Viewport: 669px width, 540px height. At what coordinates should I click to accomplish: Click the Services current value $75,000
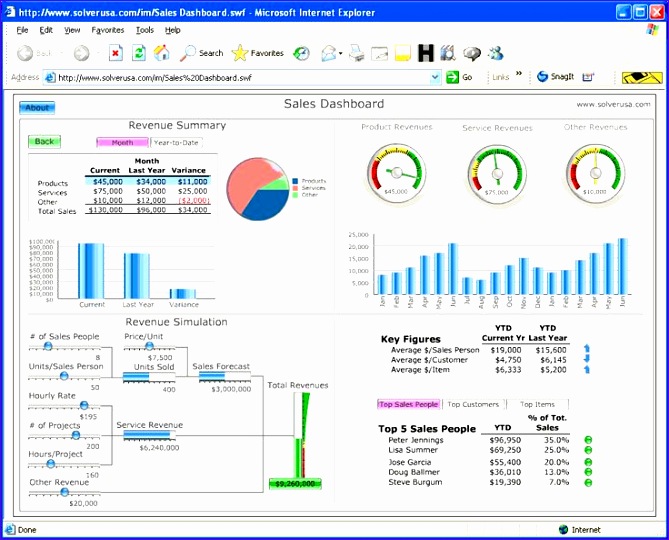tap(108, 191)
